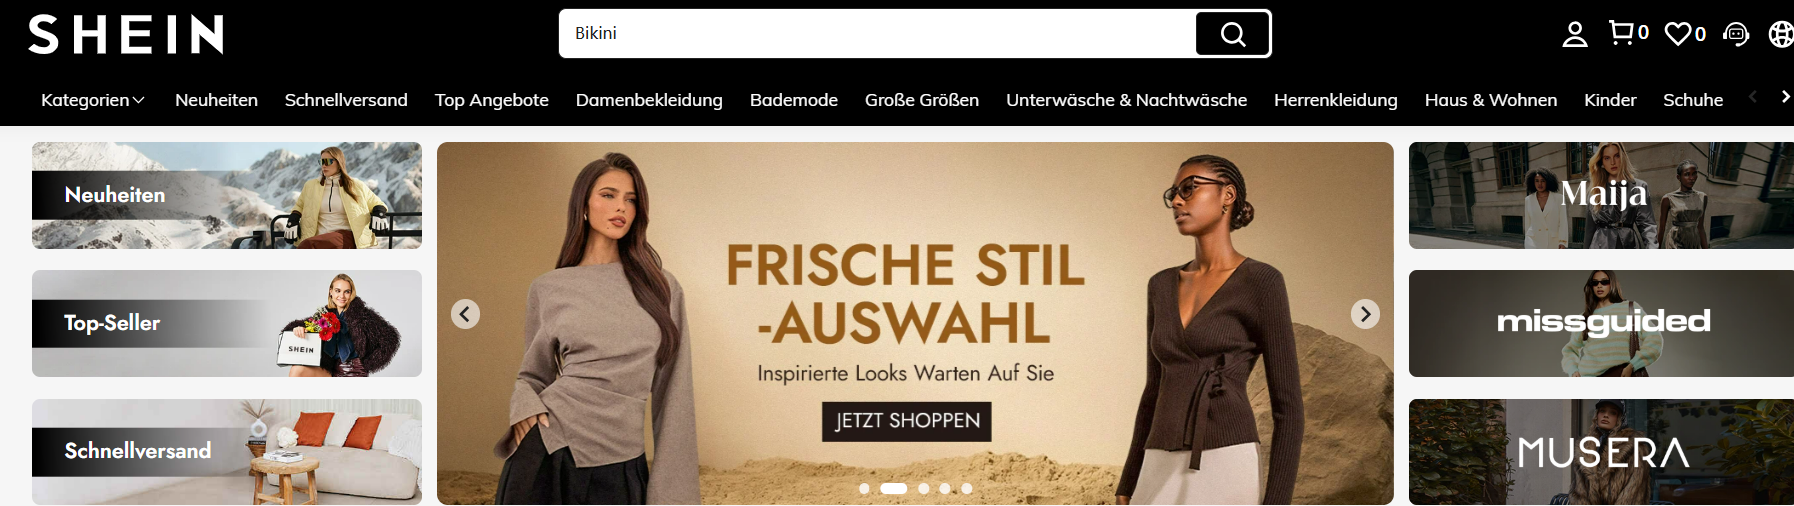Screen dimensions: 1794x506
Task: Show previous banner slide arrow
Action: click(465, 314)
